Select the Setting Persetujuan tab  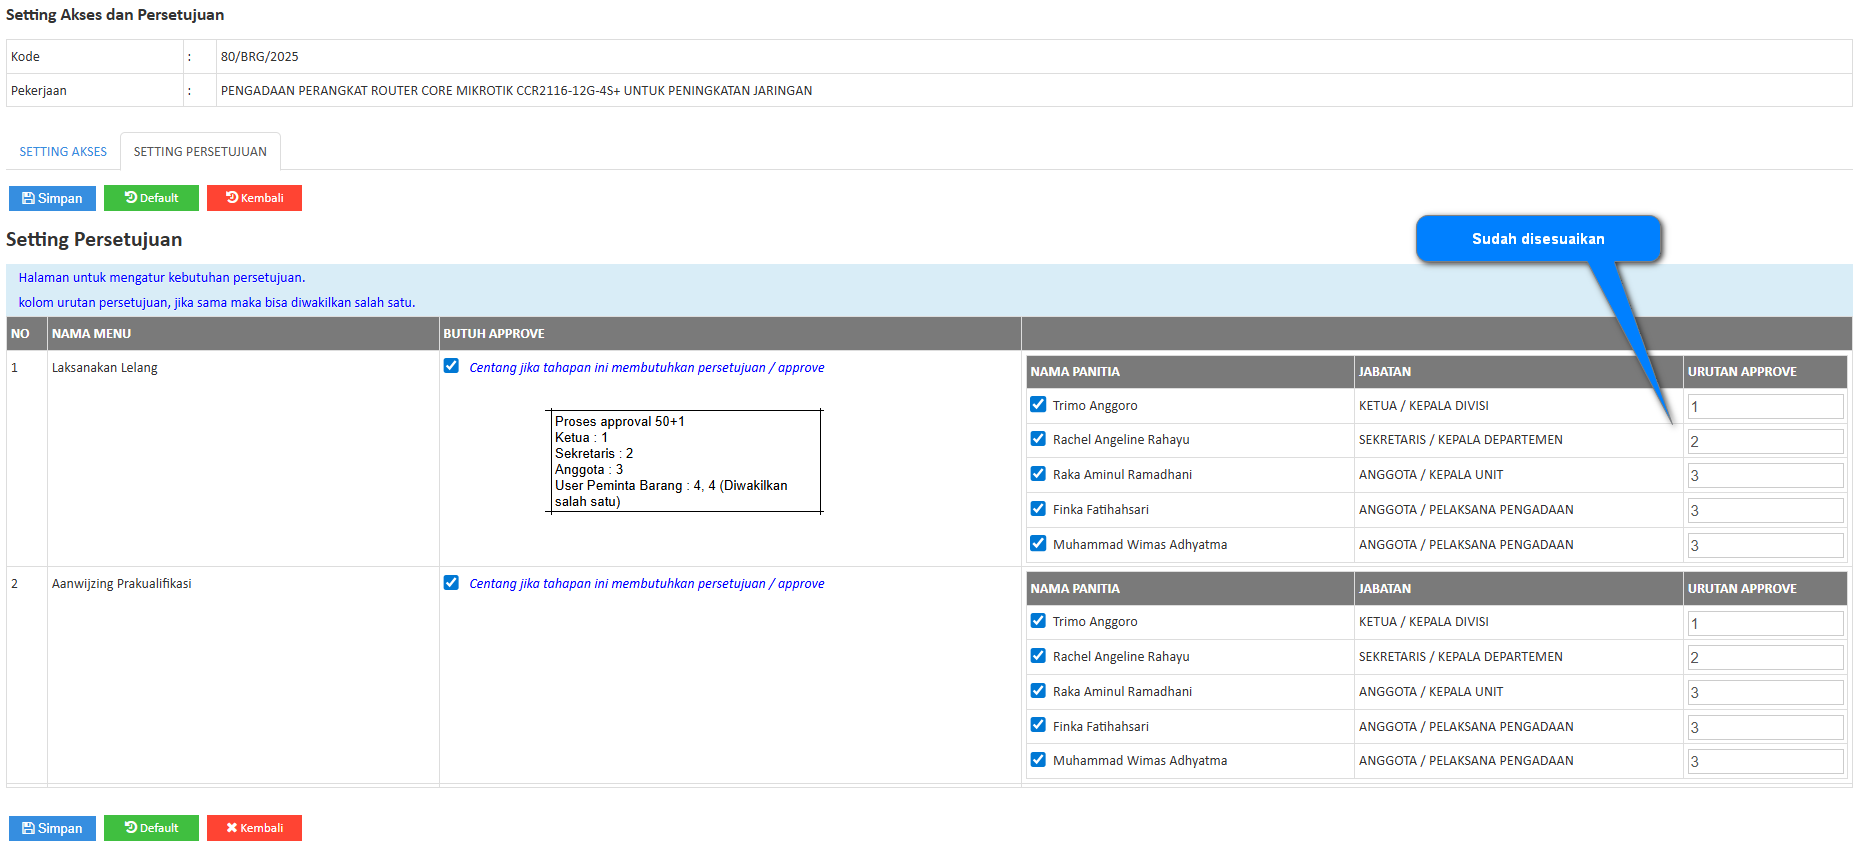(x=200, y=152)
